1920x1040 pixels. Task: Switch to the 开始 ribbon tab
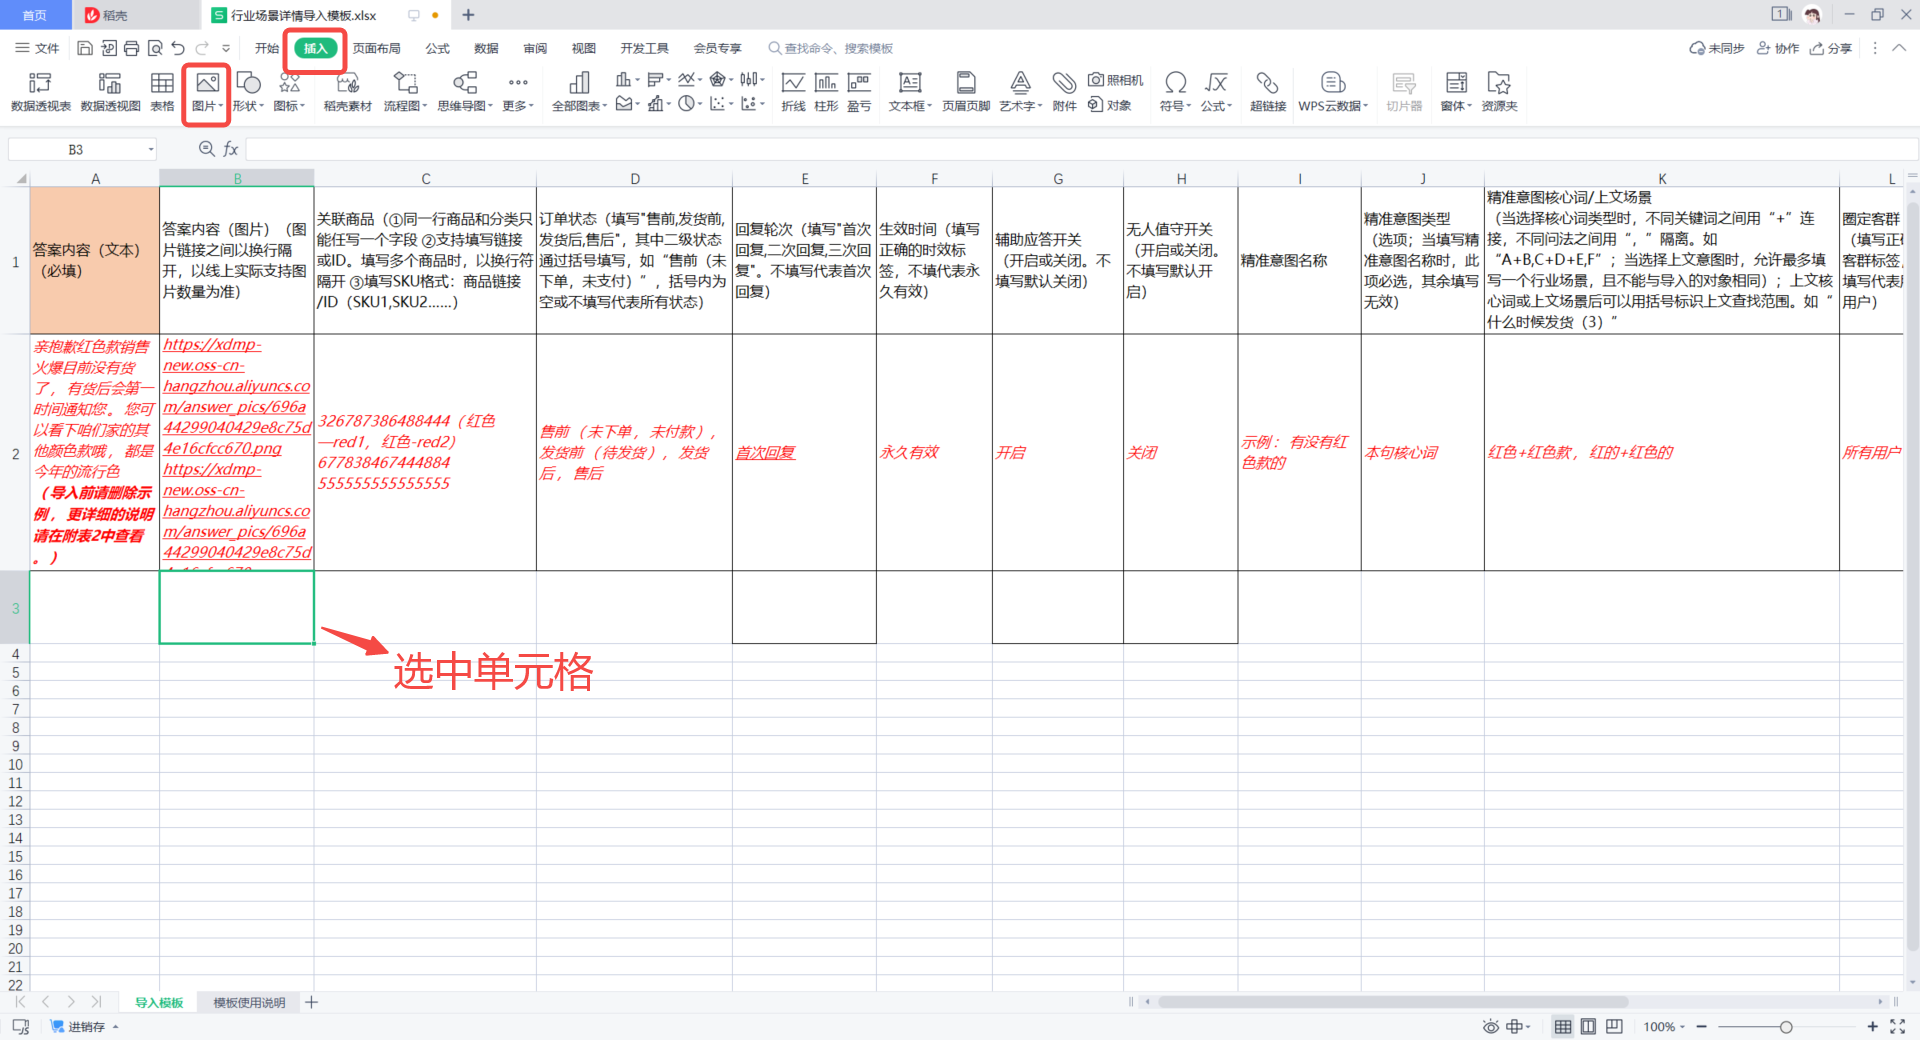click(x=267, y=48)
